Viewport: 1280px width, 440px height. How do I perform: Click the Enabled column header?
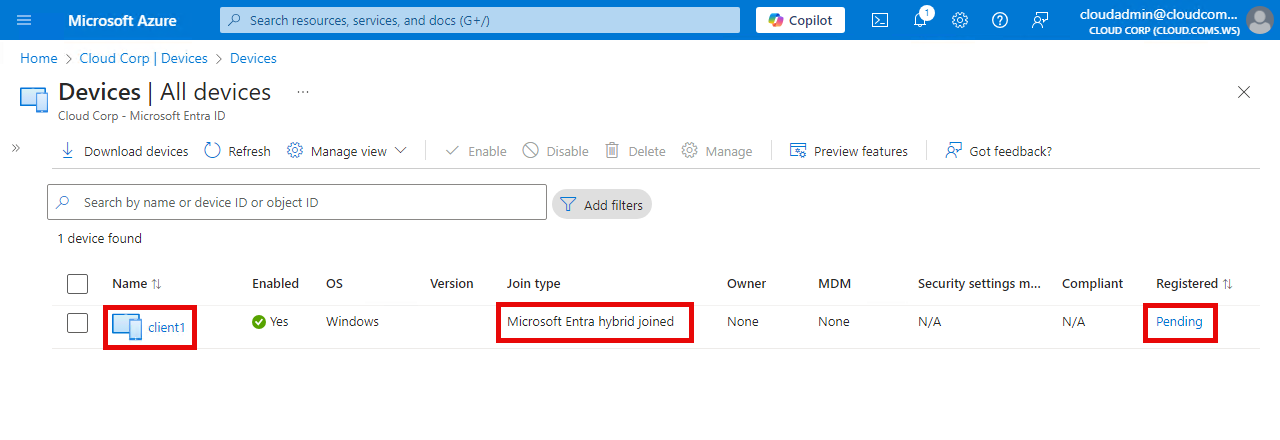275,284
